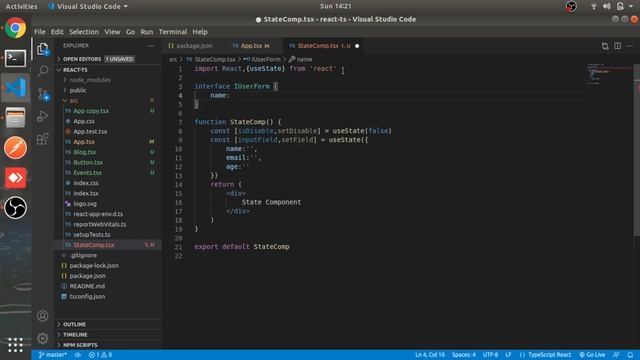The height and width of the screenshot is (360, 640).
Task: Open the Manage gear icon
Action: pyautogui.click(x=42, y=338)
